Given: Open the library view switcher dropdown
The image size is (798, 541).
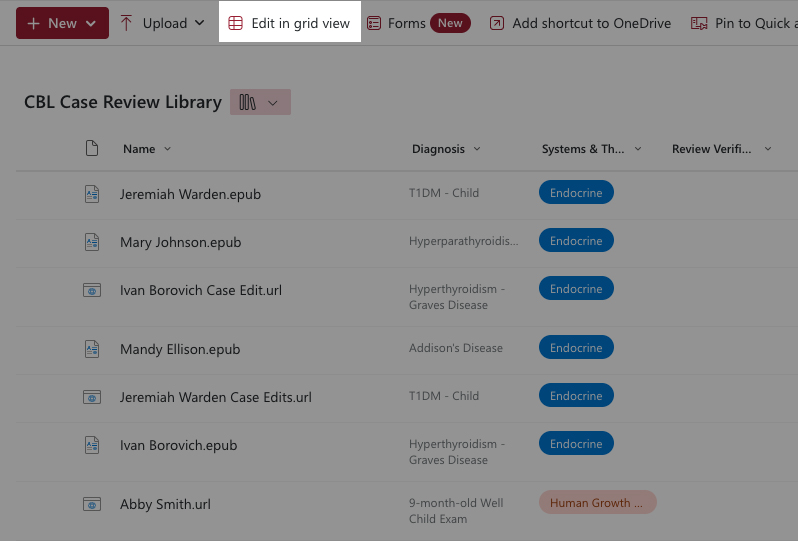Looking at the screenshot, I should click(x=260, y=102).
